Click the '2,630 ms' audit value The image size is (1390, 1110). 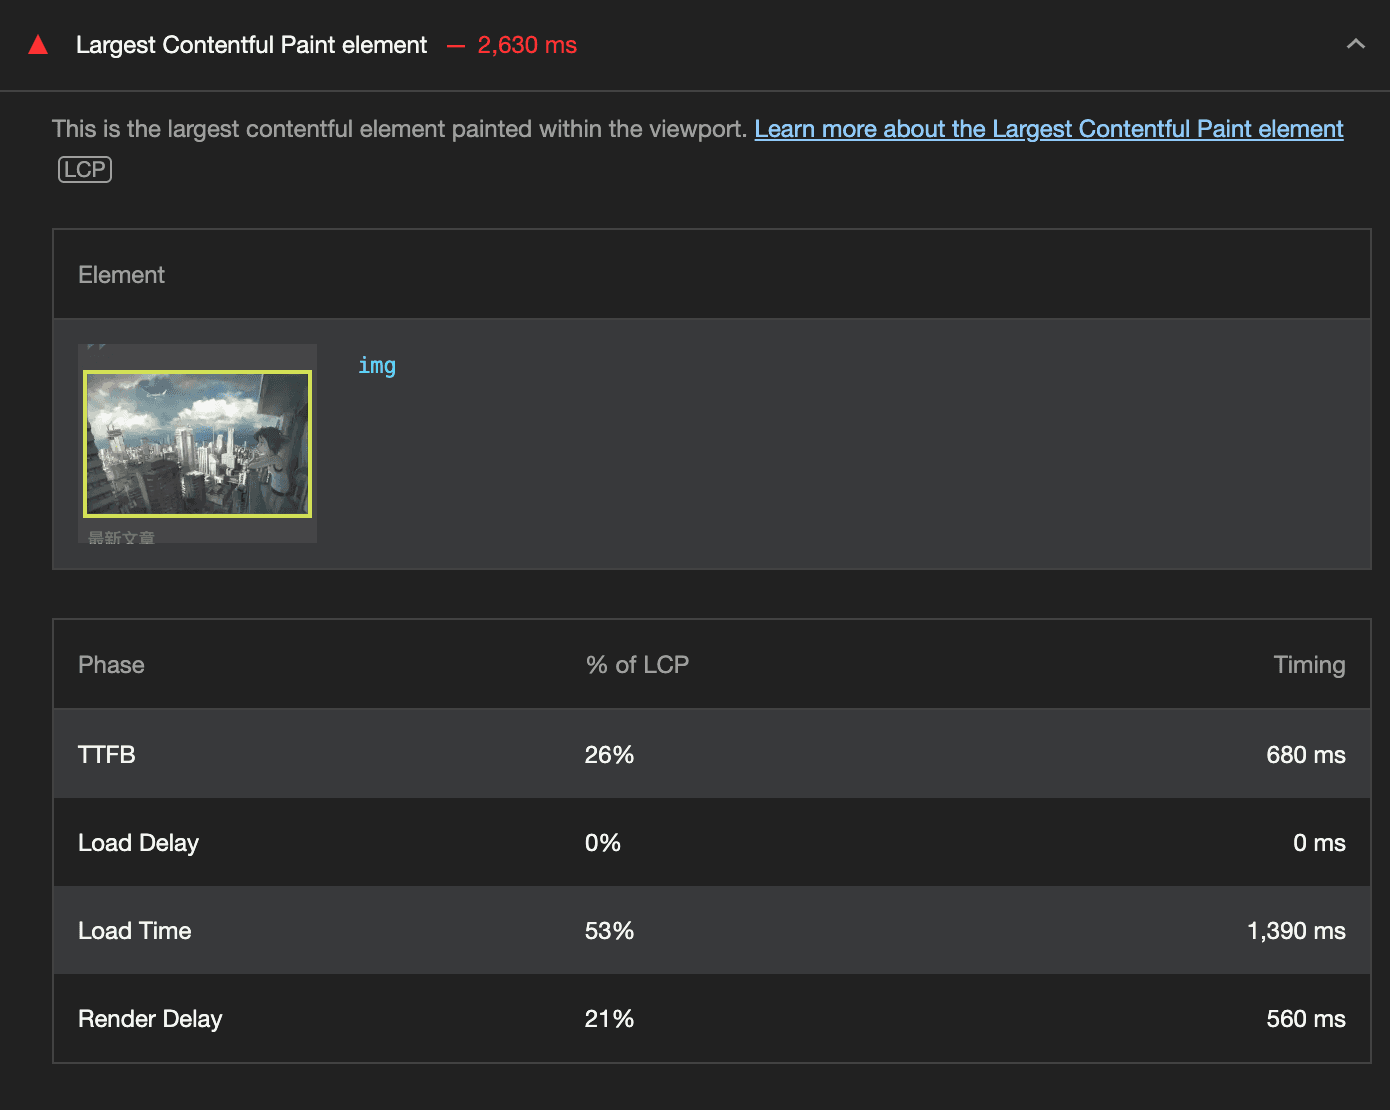tap(527, 45)
